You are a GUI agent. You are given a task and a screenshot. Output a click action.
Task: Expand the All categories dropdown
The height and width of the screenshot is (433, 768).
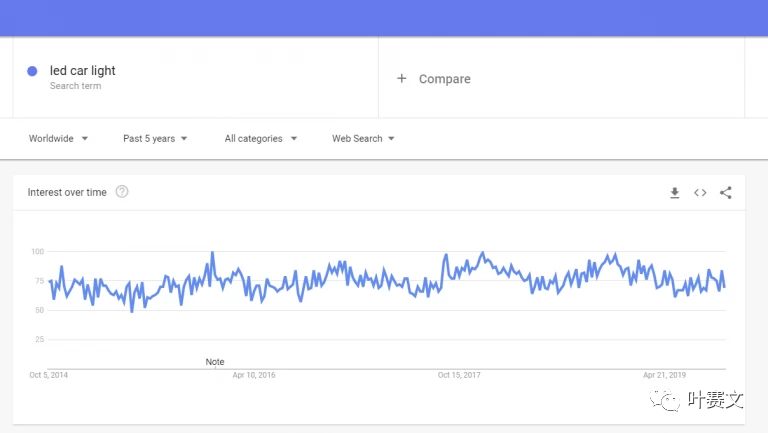pos(260,139)
